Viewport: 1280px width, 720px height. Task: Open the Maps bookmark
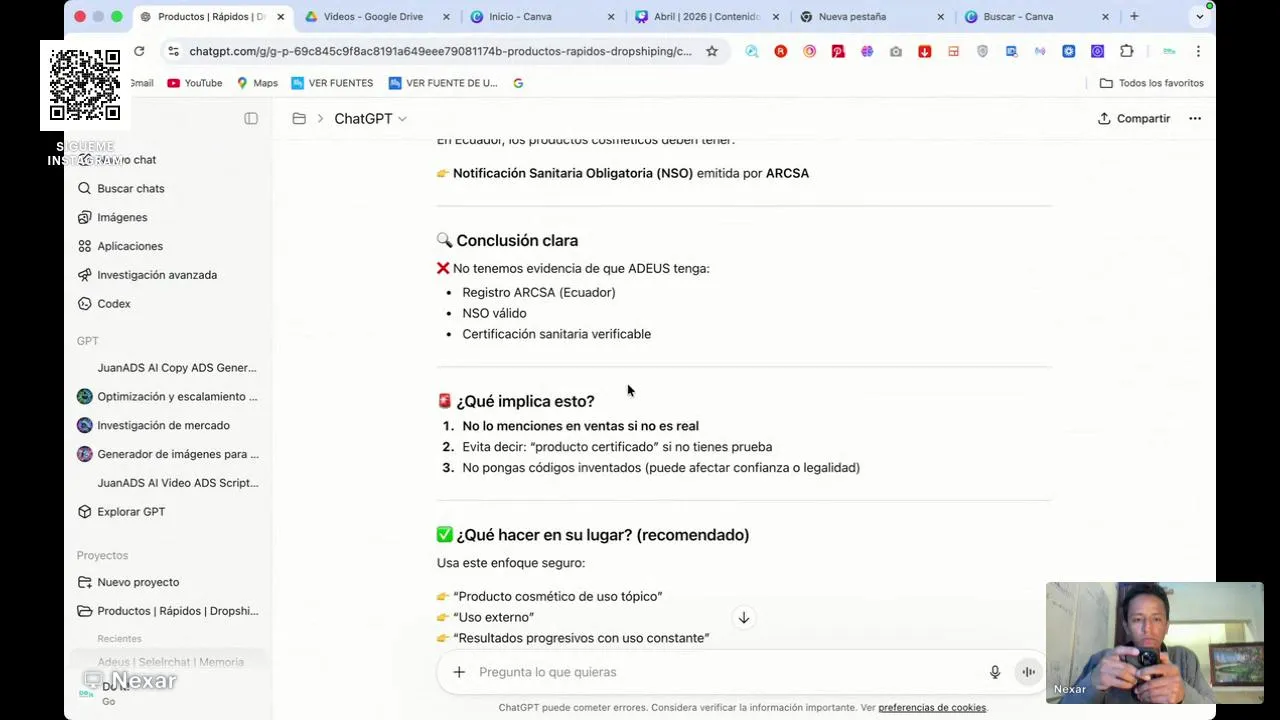pos(257,83)
